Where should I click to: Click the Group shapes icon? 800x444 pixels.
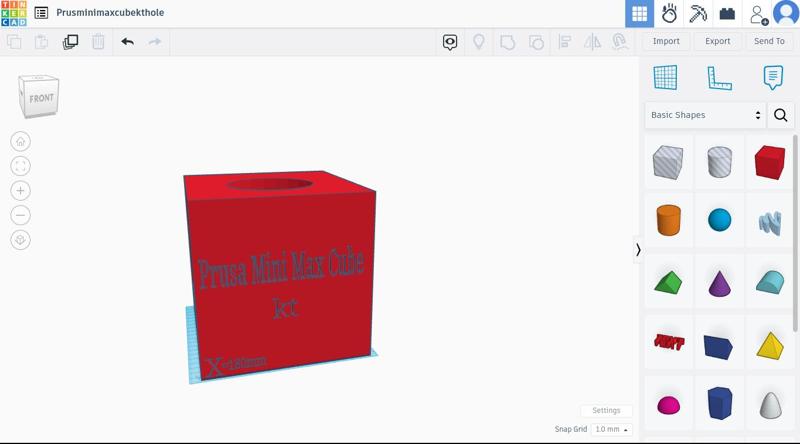point(507,42)
